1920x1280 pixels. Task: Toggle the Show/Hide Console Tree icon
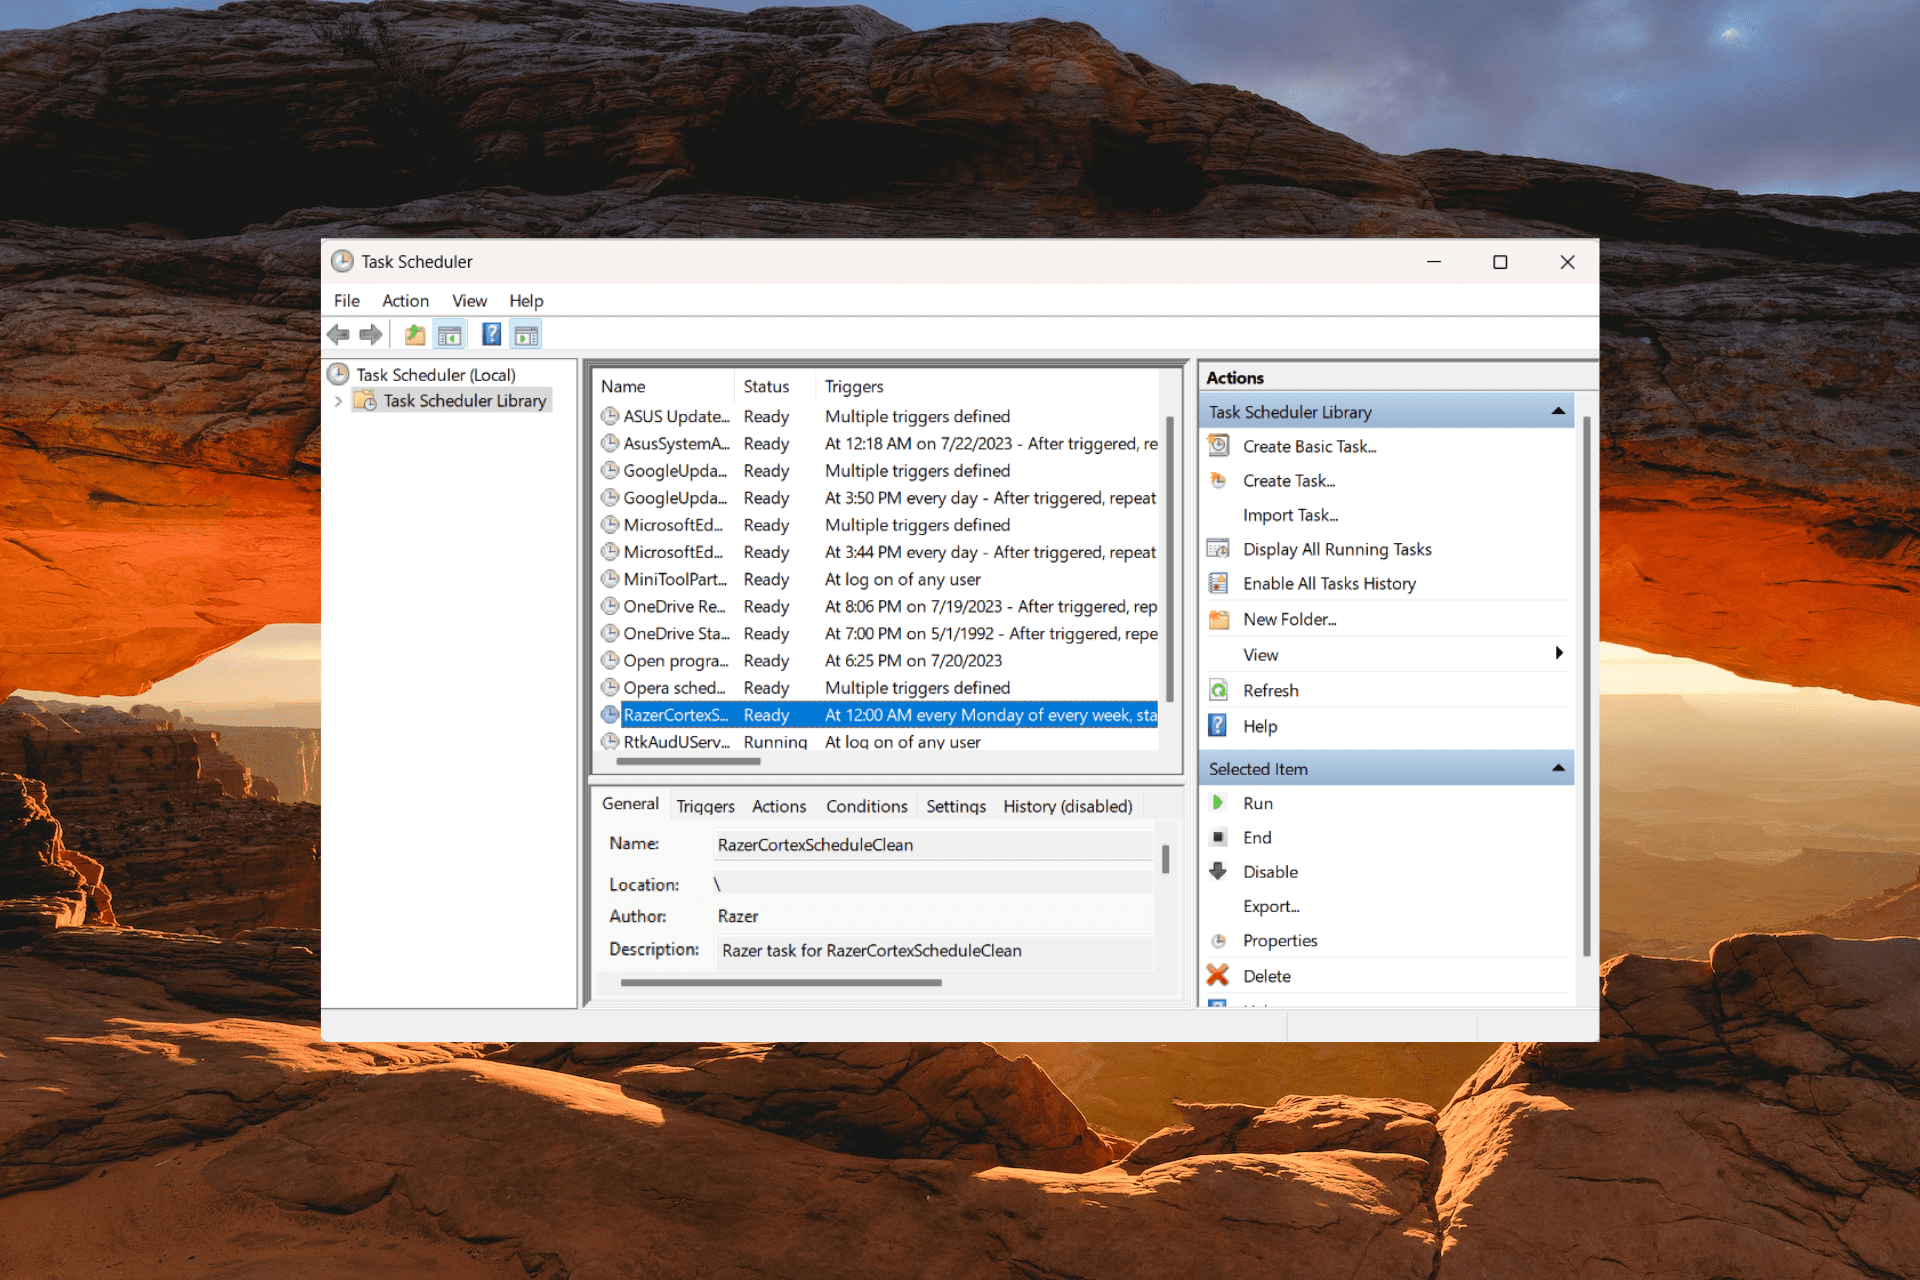pos(450,335)
